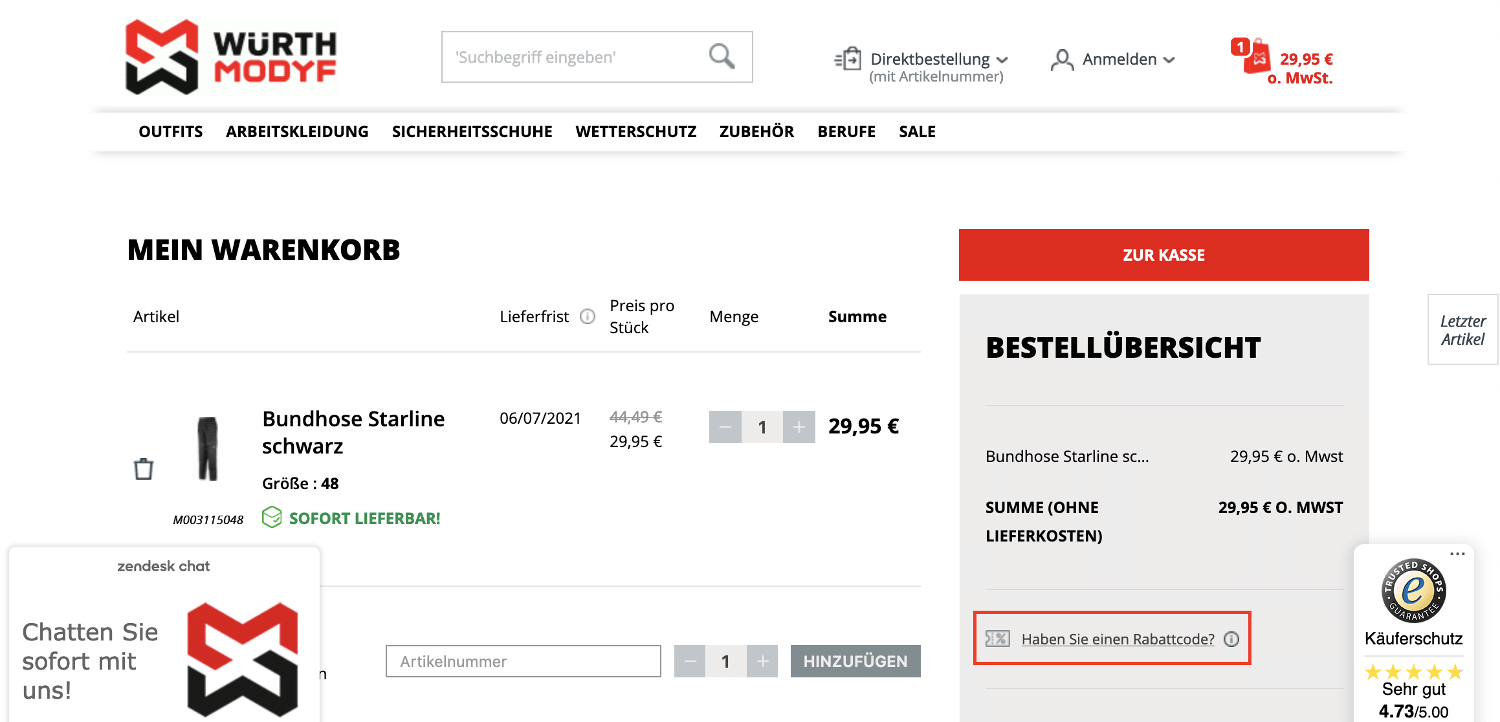Open the WETTERSCHUTZ menu
The image size is (1500, 722).
coord(636,131)
